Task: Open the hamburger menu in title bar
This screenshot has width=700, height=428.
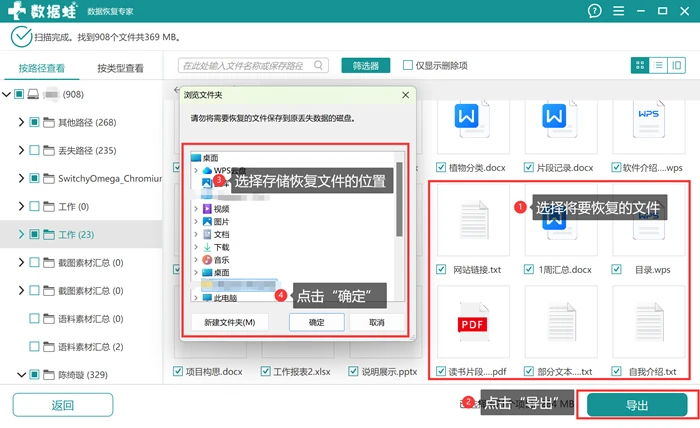Action: [618, 11]
